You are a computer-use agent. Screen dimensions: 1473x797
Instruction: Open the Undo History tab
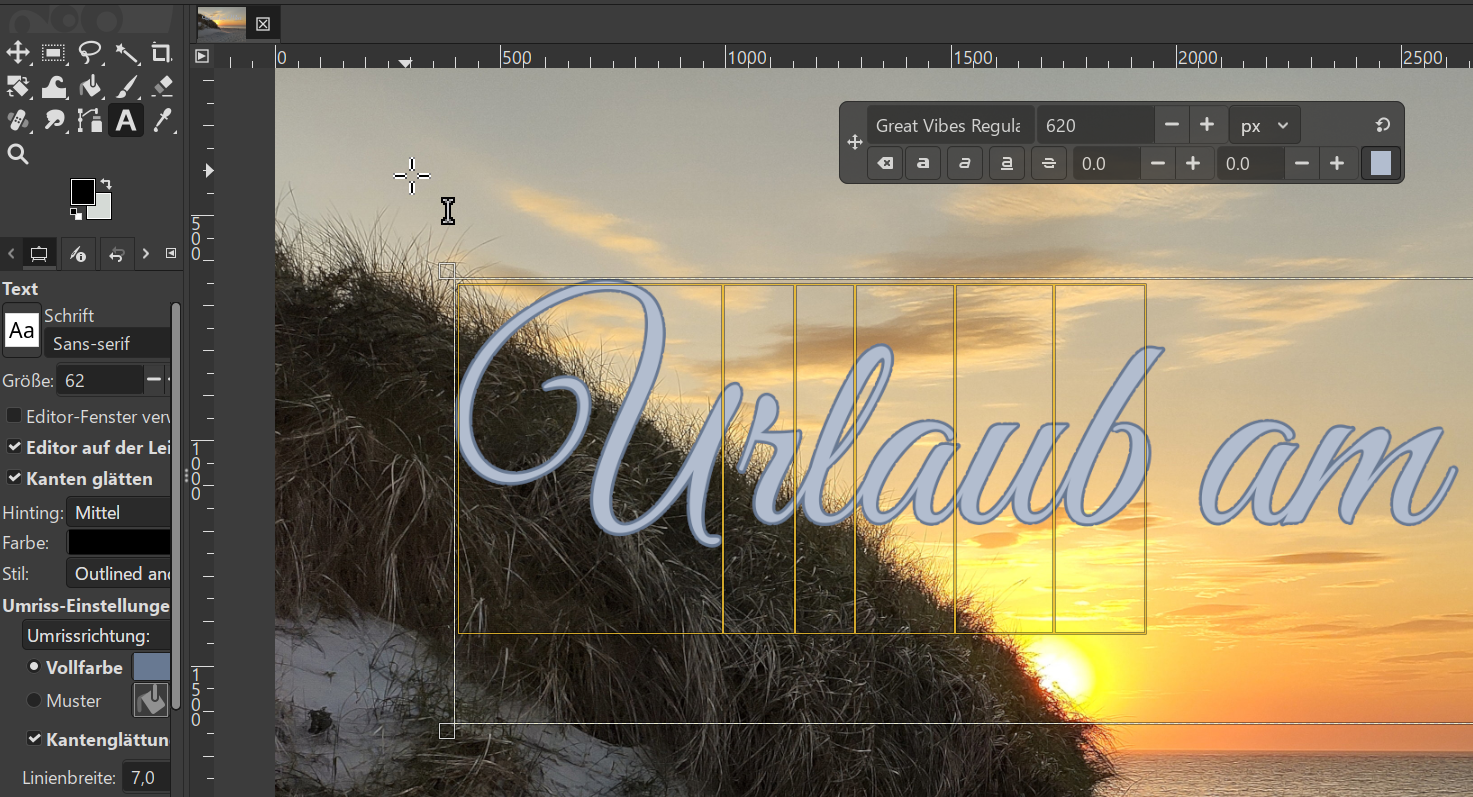[116, 254]
